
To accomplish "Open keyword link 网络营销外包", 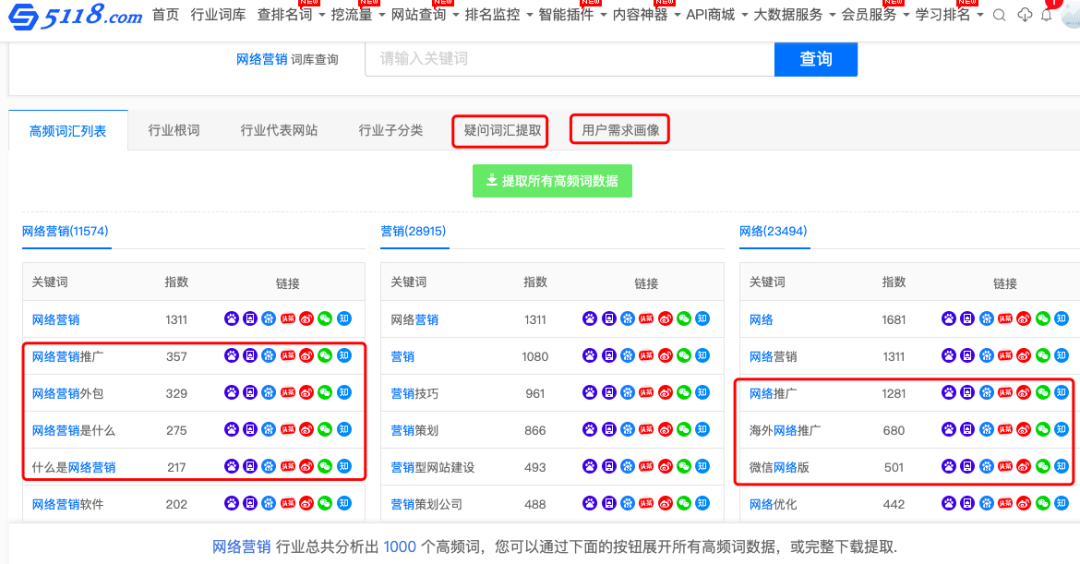I will (x=68, y=393).
